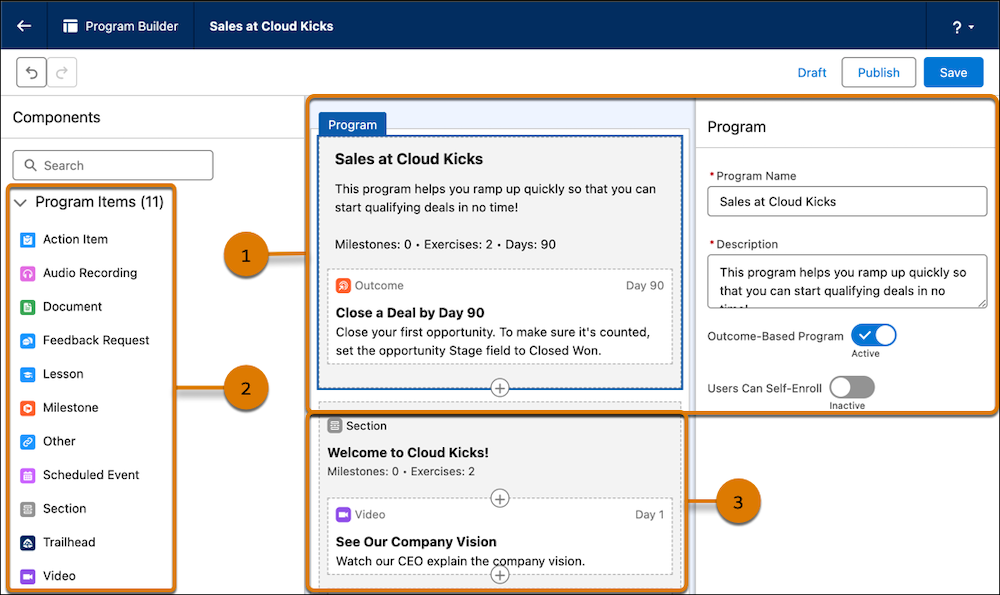Click the Program Name input field

[847, 202]
